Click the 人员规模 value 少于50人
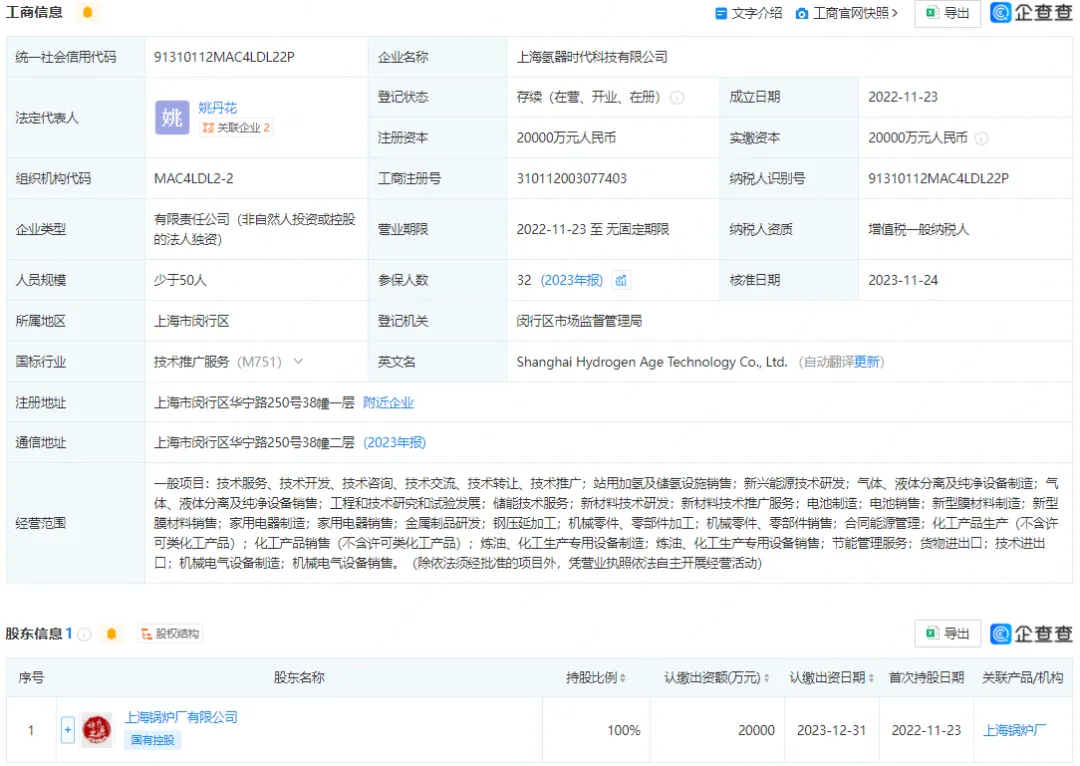 pos(180,280)
